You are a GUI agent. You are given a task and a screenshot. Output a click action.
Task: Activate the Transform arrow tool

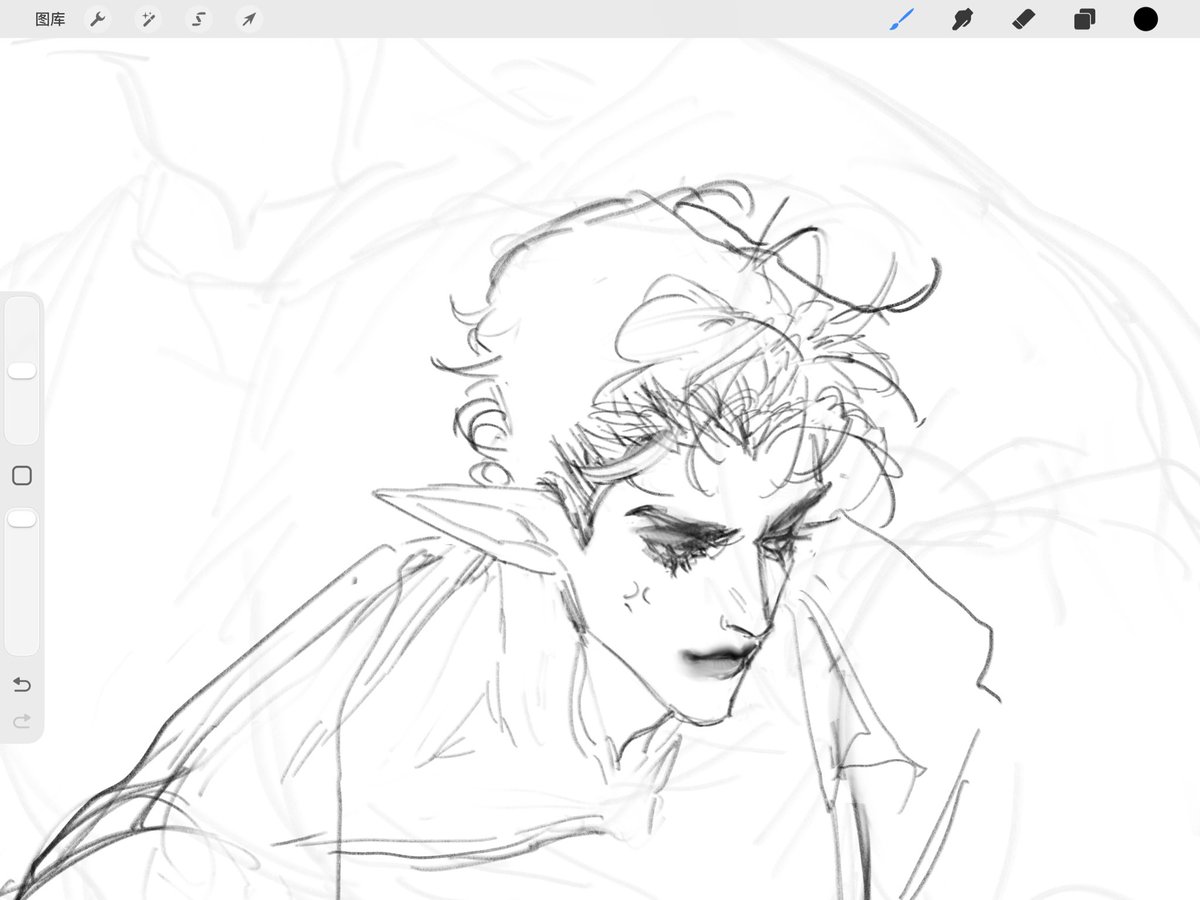coord(249,19)
